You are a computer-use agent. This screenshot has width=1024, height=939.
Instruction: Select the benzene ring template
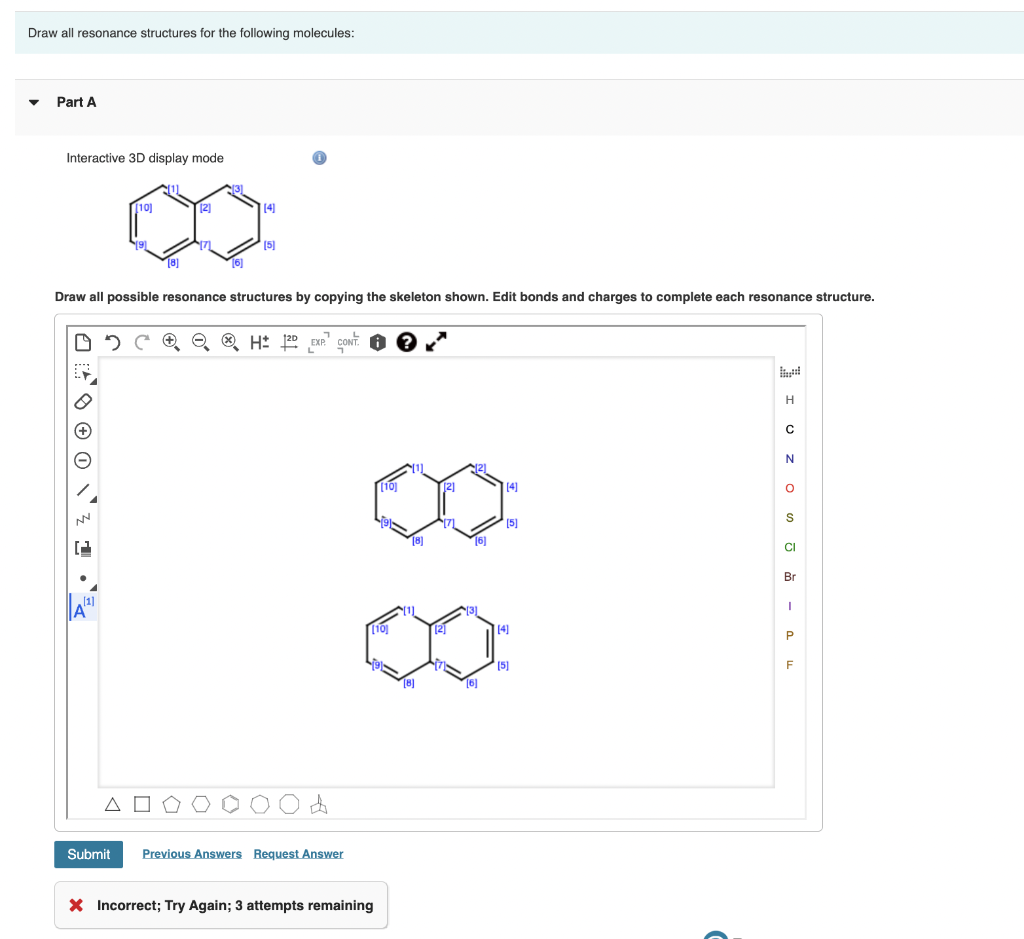[230, 803]
